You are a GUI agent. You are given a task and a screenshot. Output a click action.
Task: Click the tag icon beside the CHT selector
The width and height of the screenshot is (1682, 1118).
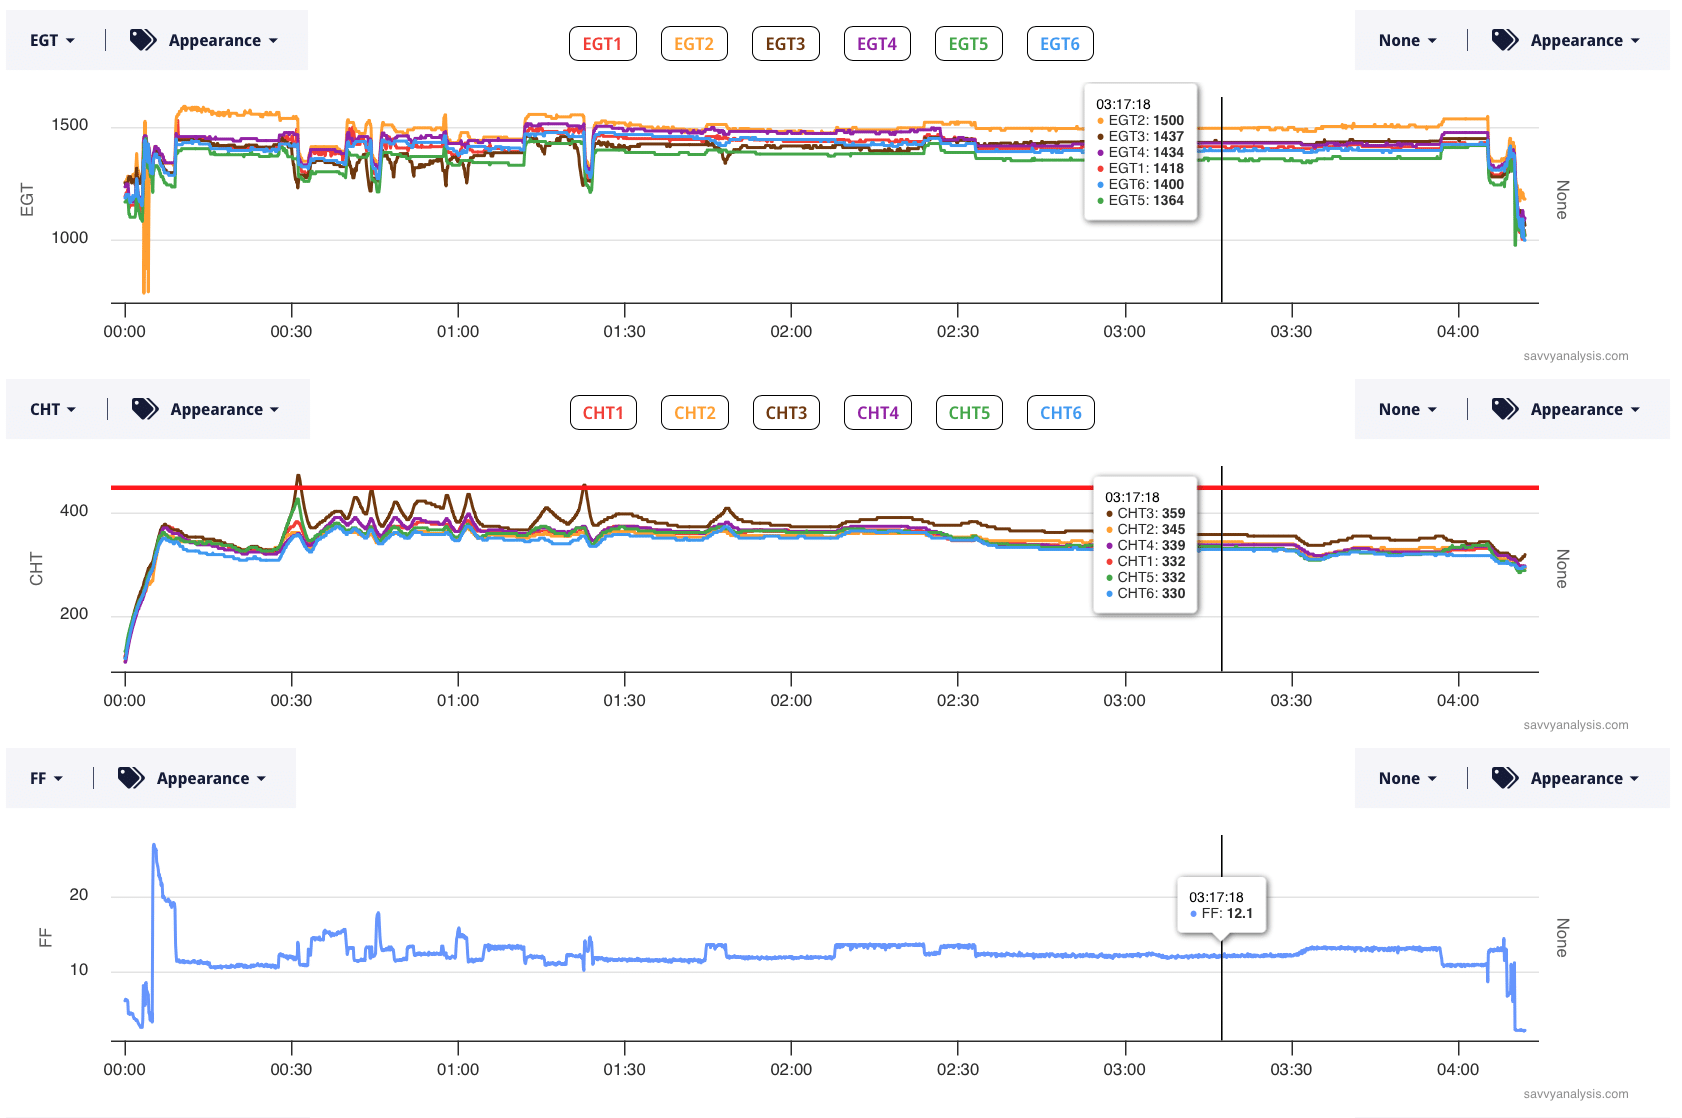click(145, 409)
